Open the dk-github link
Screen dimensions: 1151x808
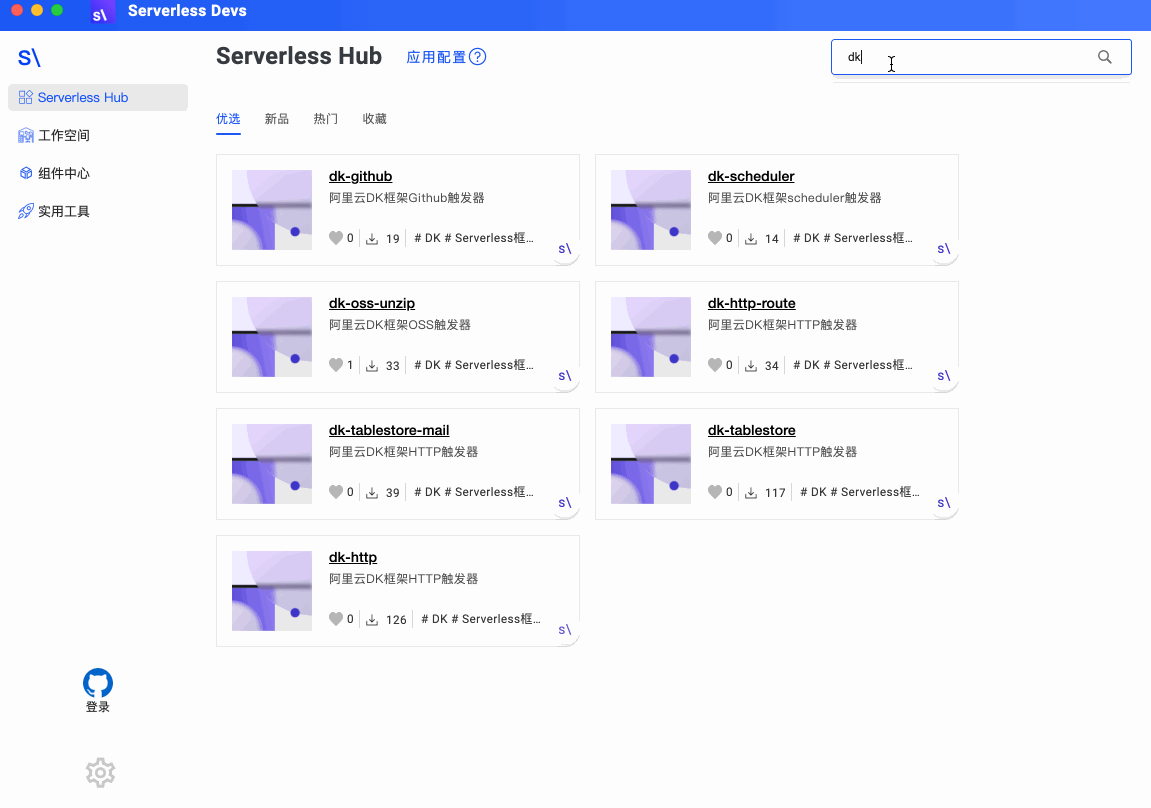360,176
